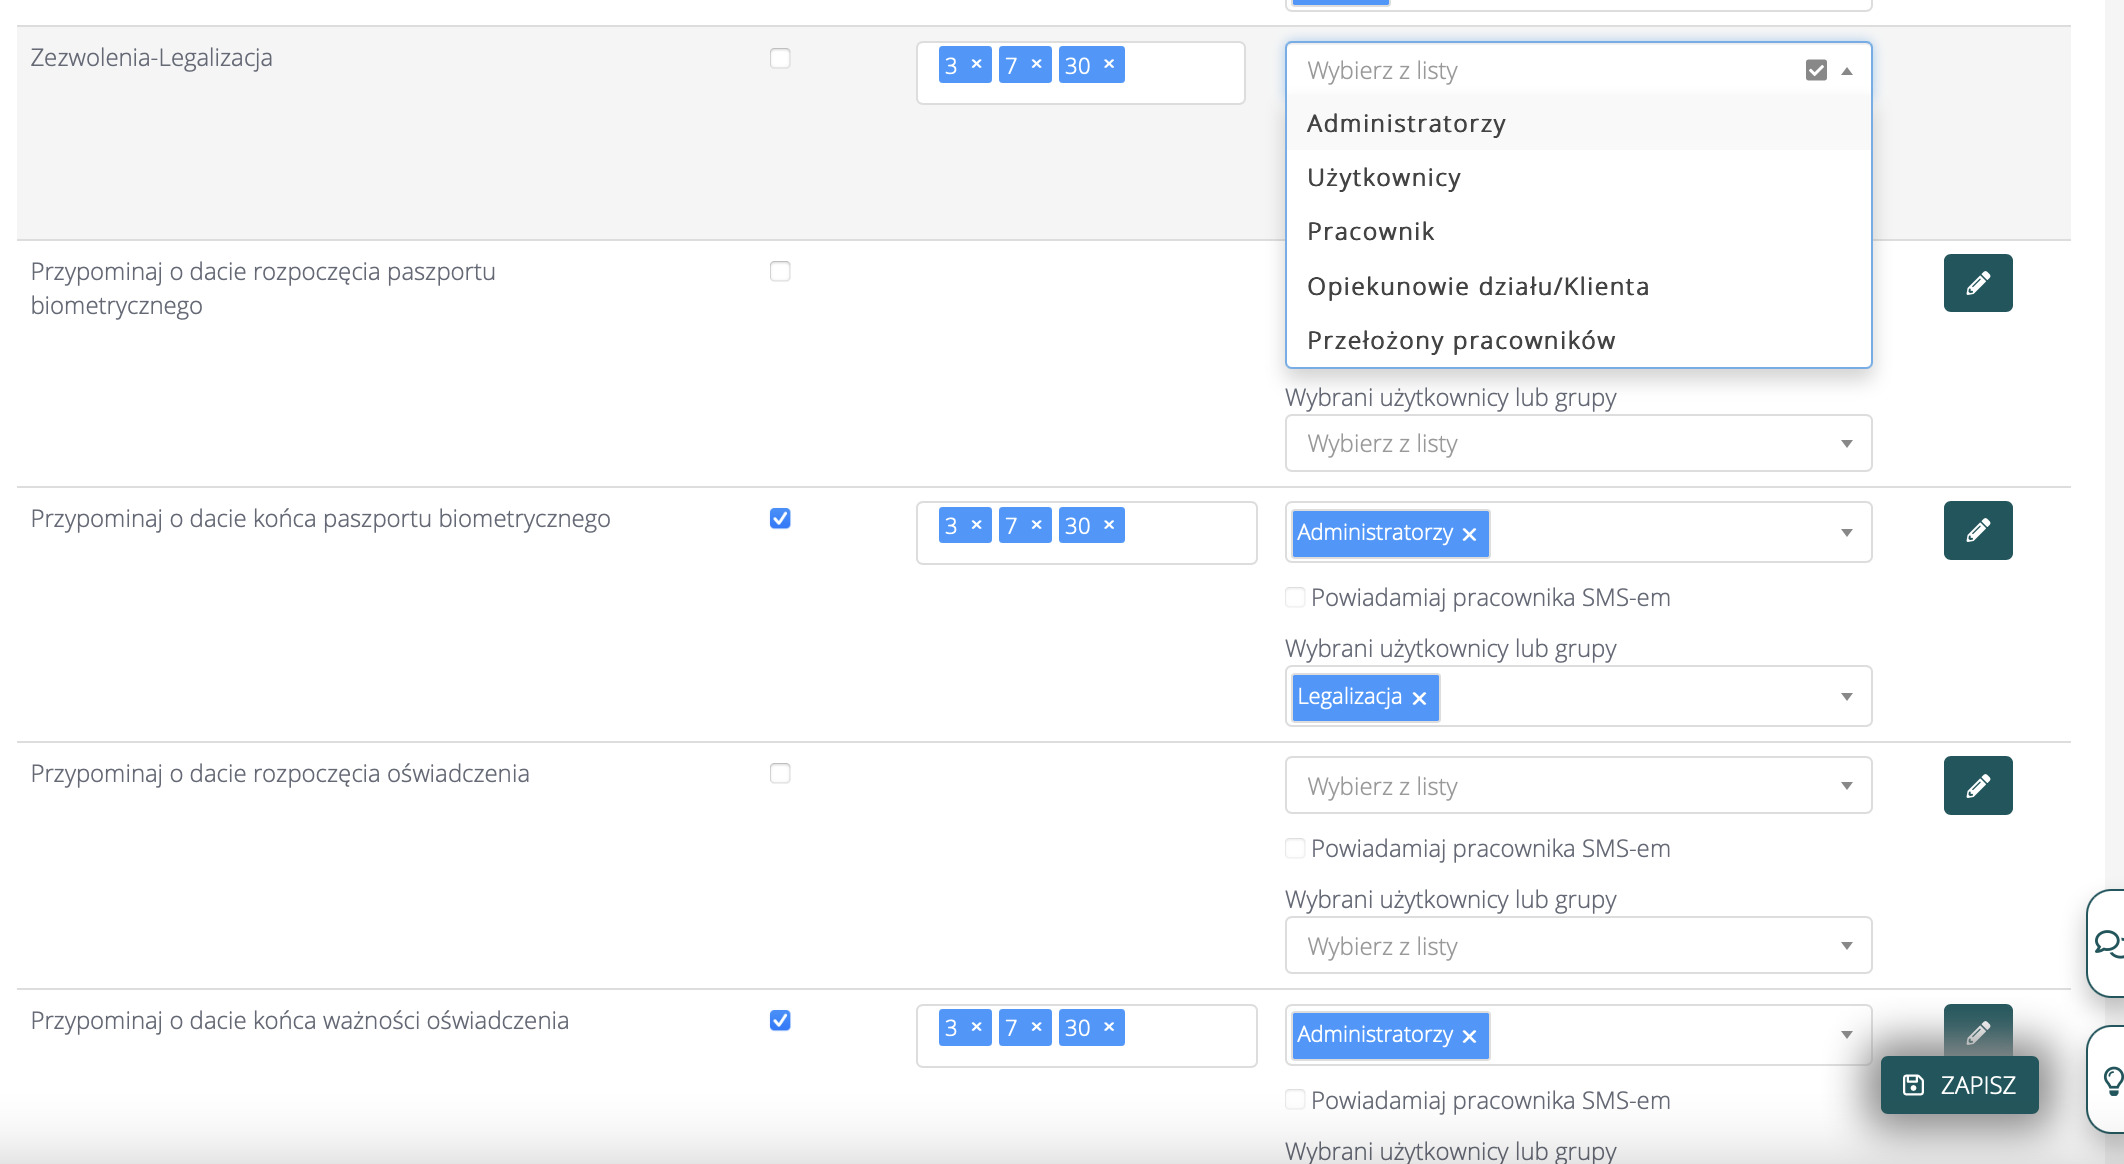Remove the Legalizacja tag via its x
This screenshot has width=2124, height=1164.
point(1419,698)
